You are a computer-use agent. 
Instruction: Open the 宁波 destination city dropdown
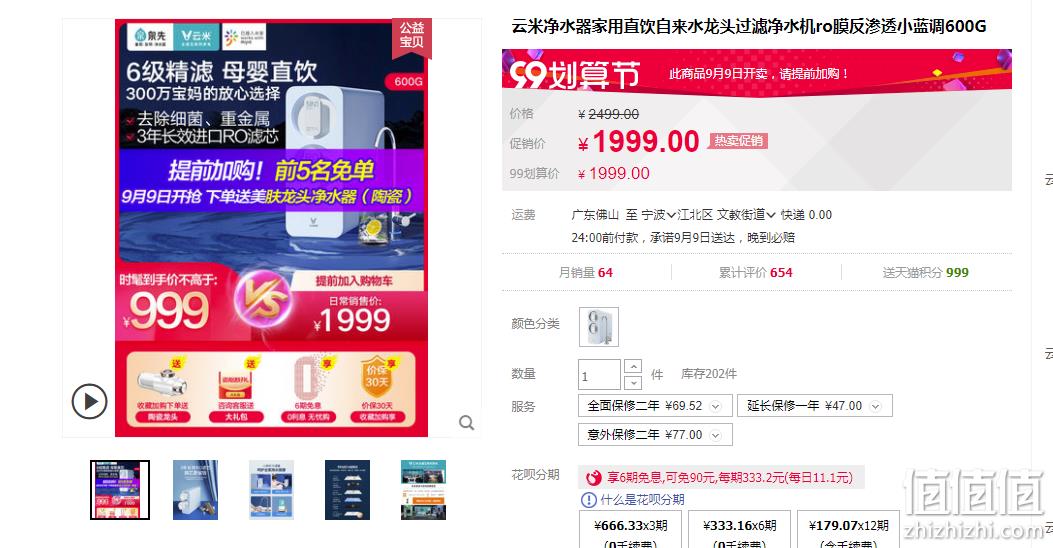click(658, 215)
